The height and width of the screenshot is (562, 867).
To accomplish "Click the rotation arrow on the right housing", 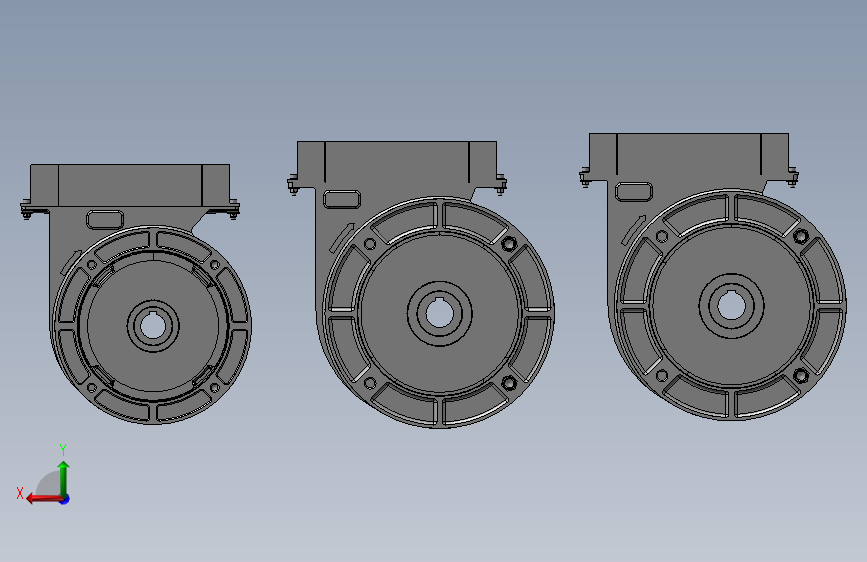I will pos(634,230).
